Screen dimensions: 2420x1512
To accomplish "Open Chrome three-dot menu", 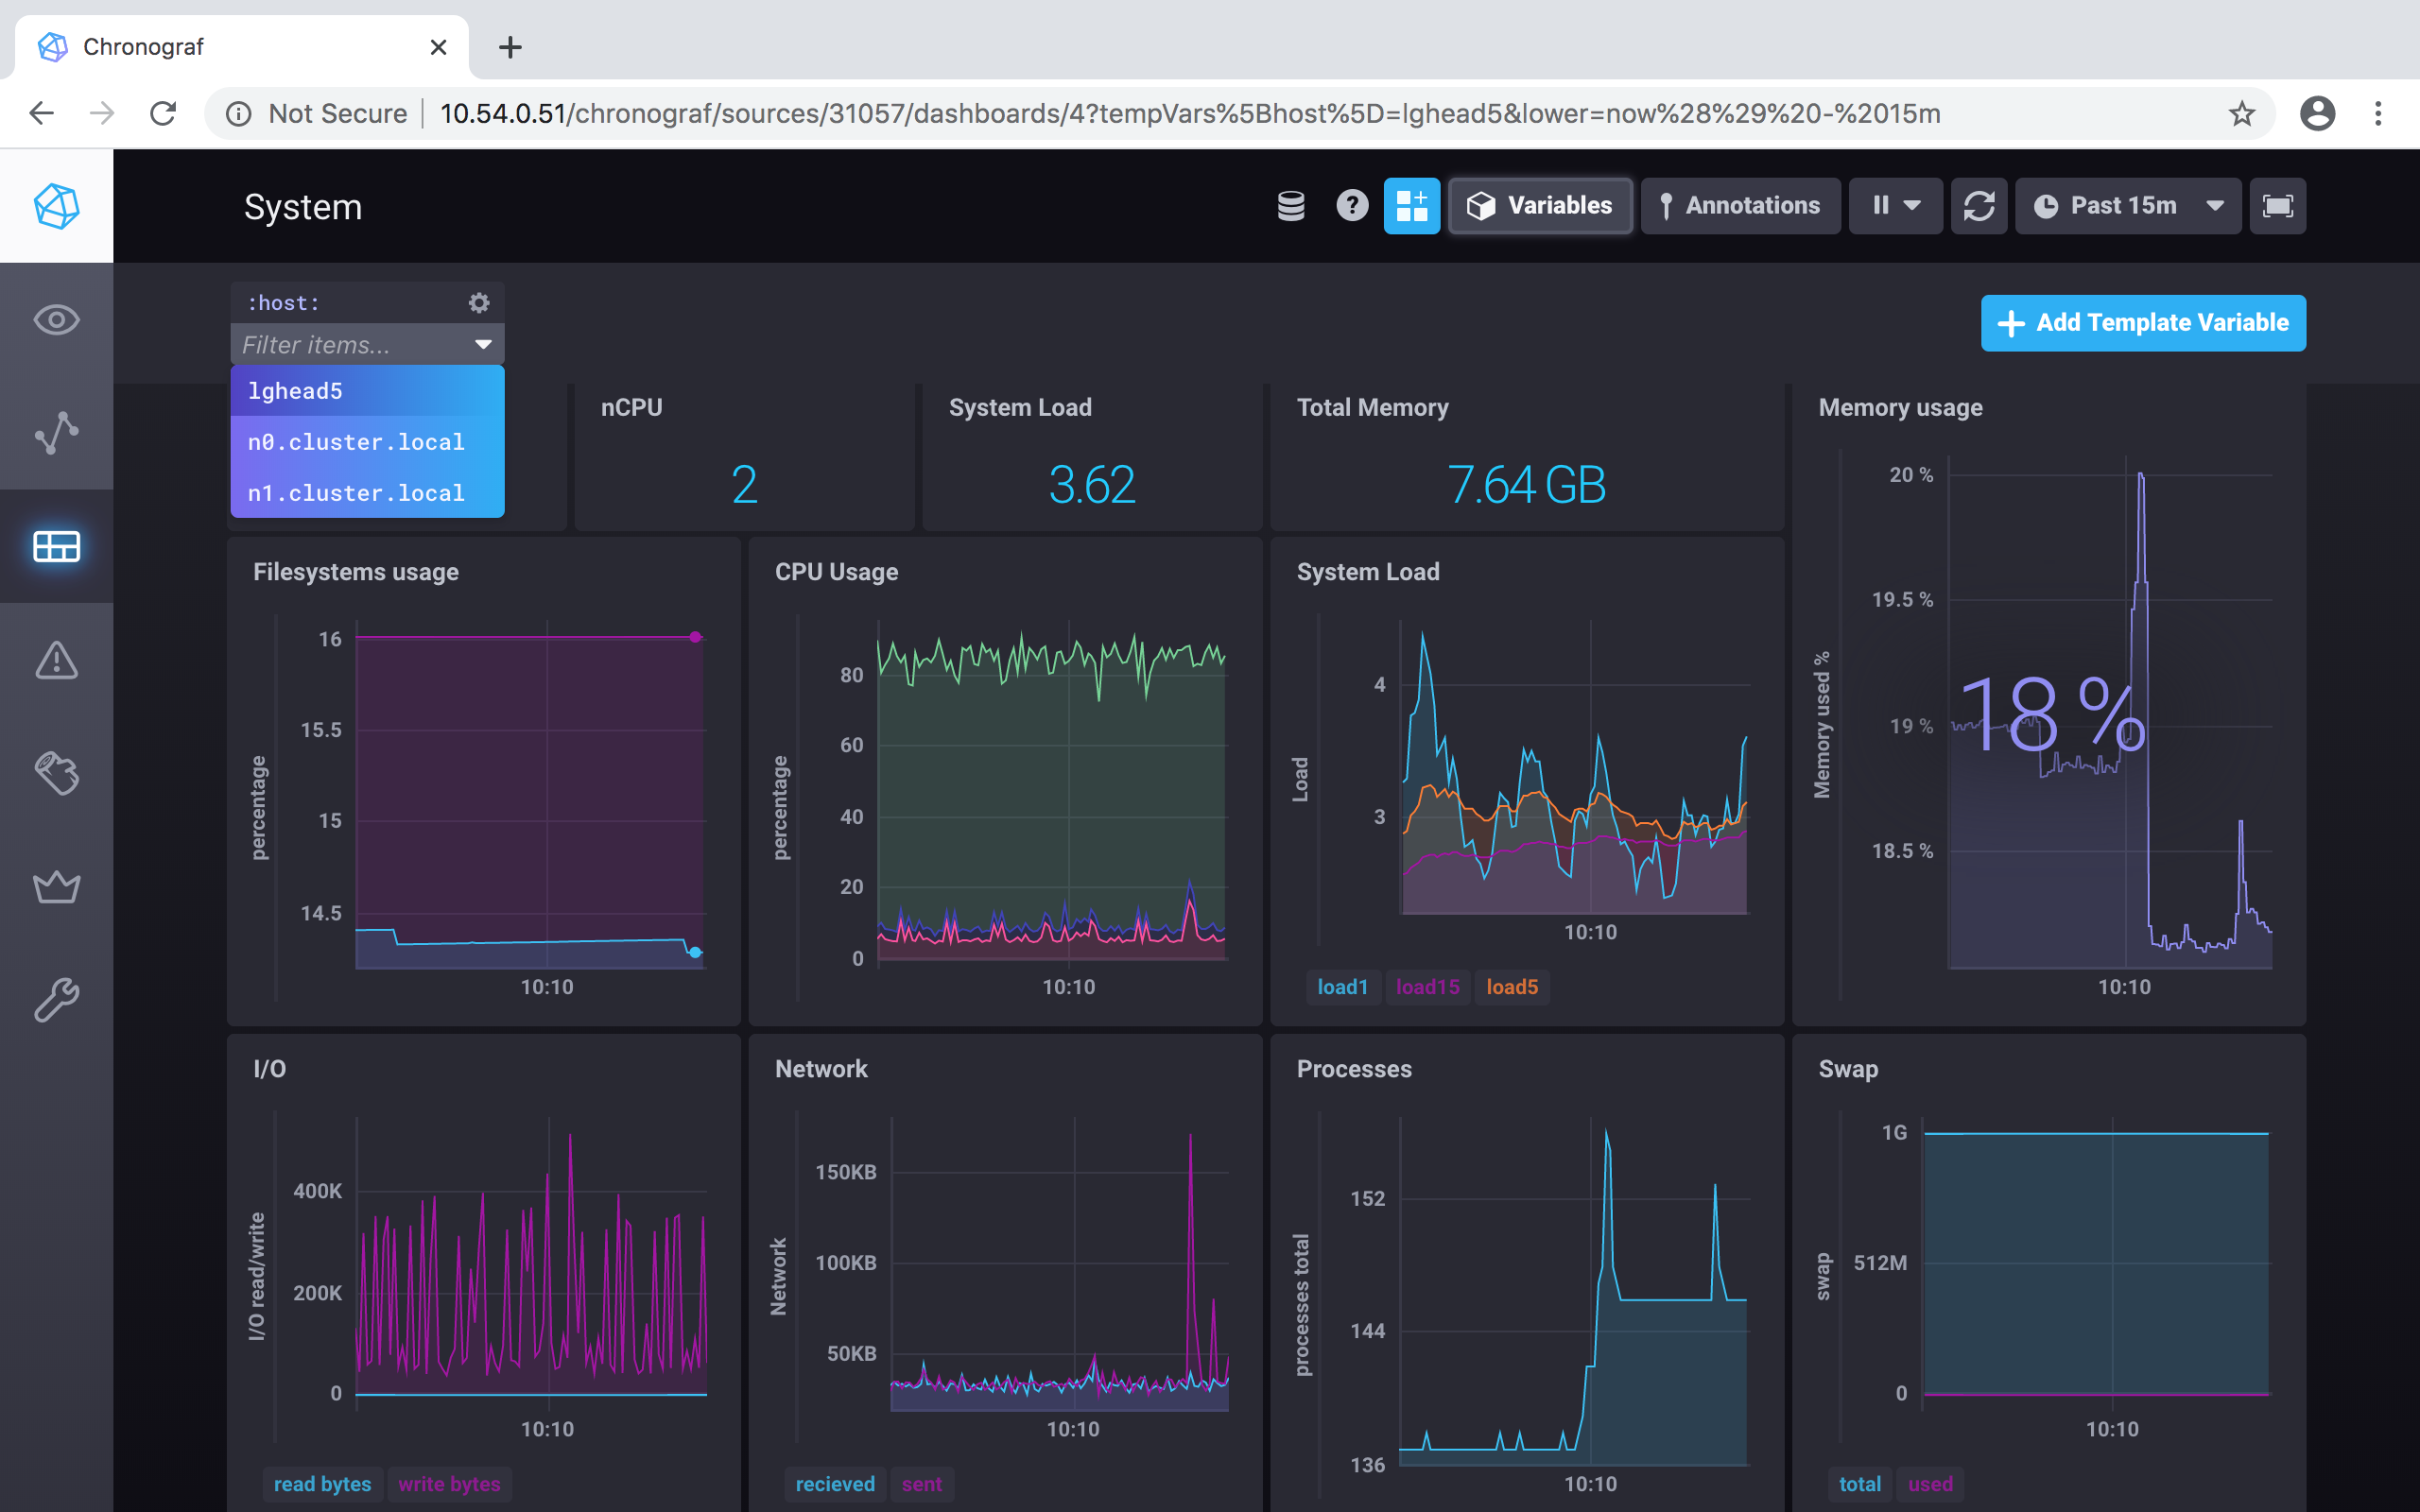I will 2378,113.
